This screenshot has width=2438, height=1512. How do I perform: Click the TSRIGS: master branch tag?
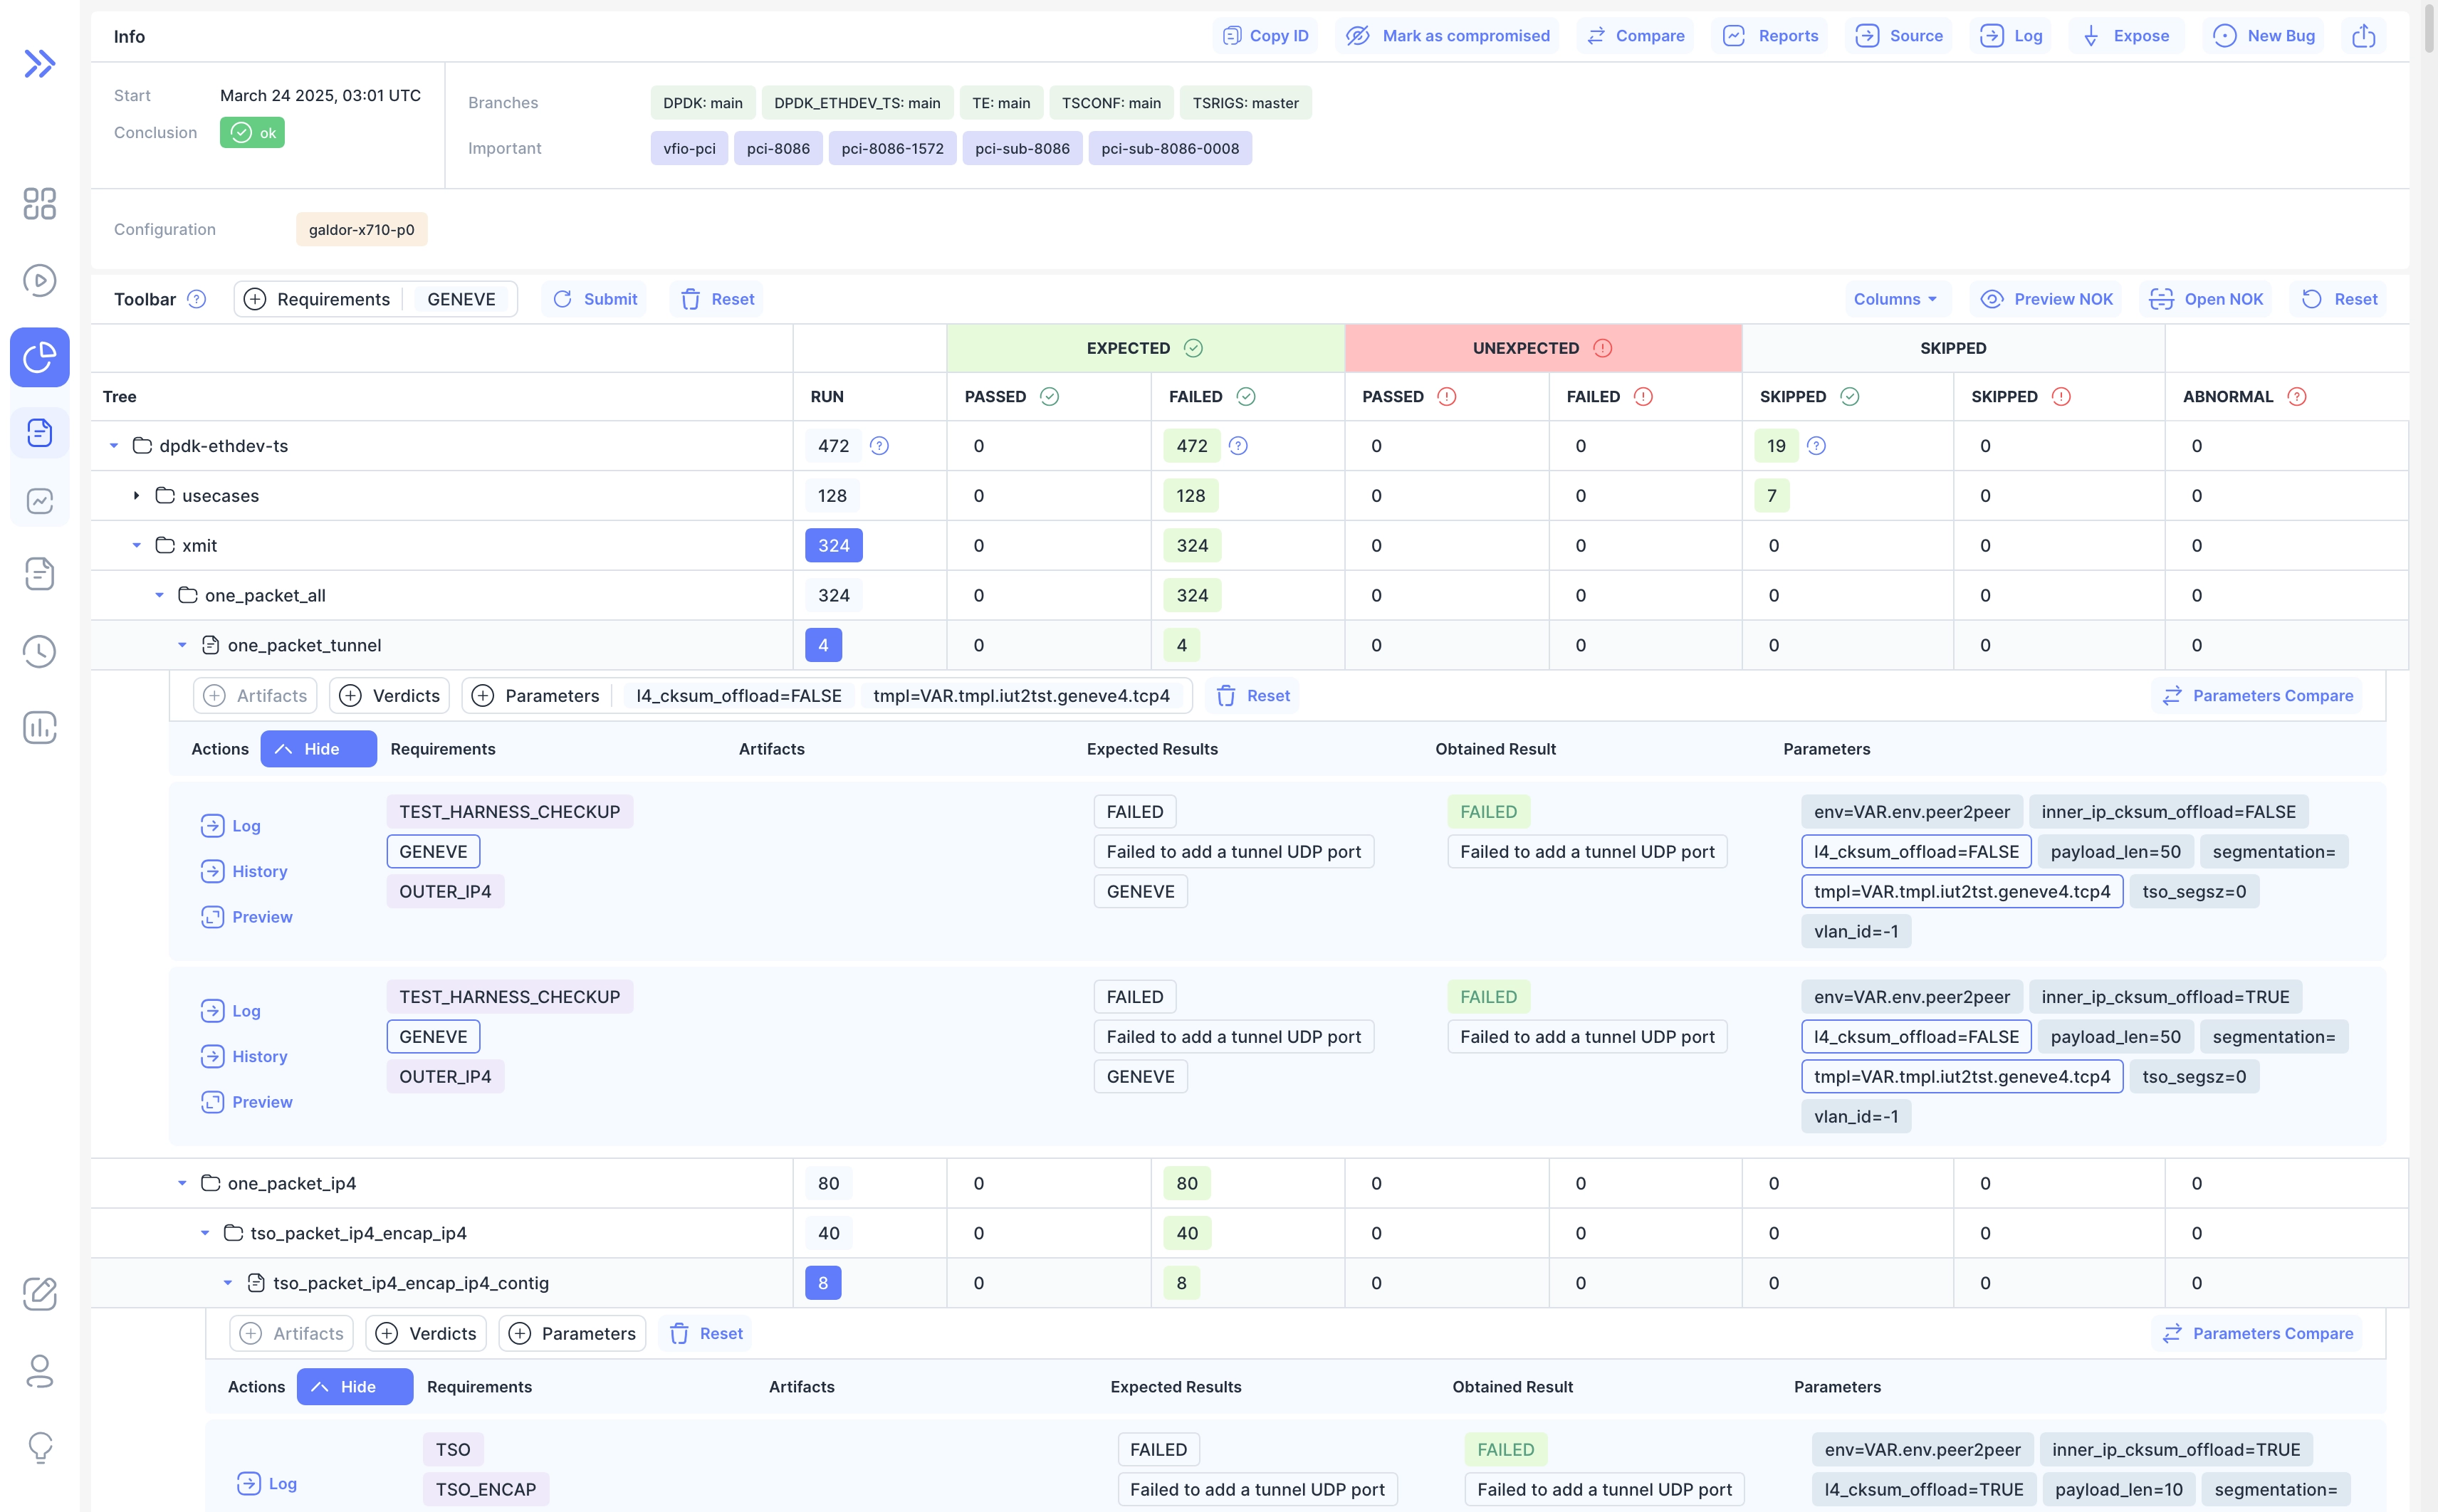coord(1245,102)
